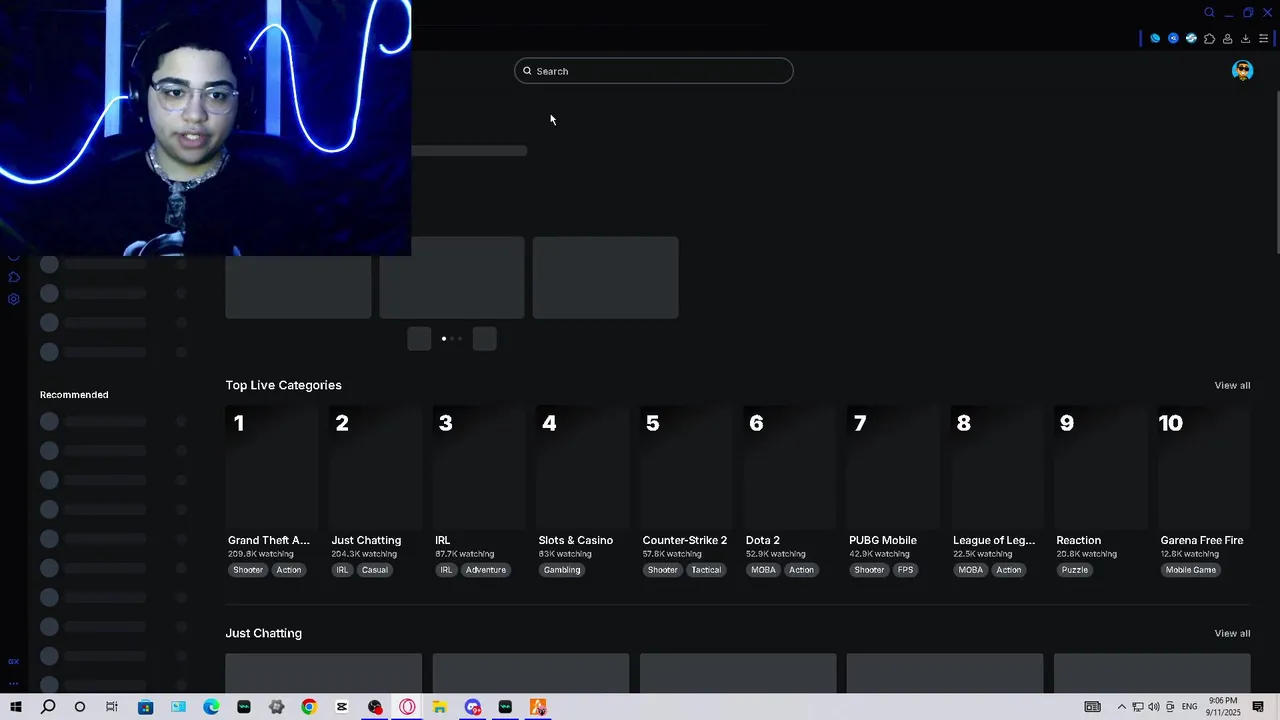
Task: View all Top Live Categories
Action: point(1232,385)
